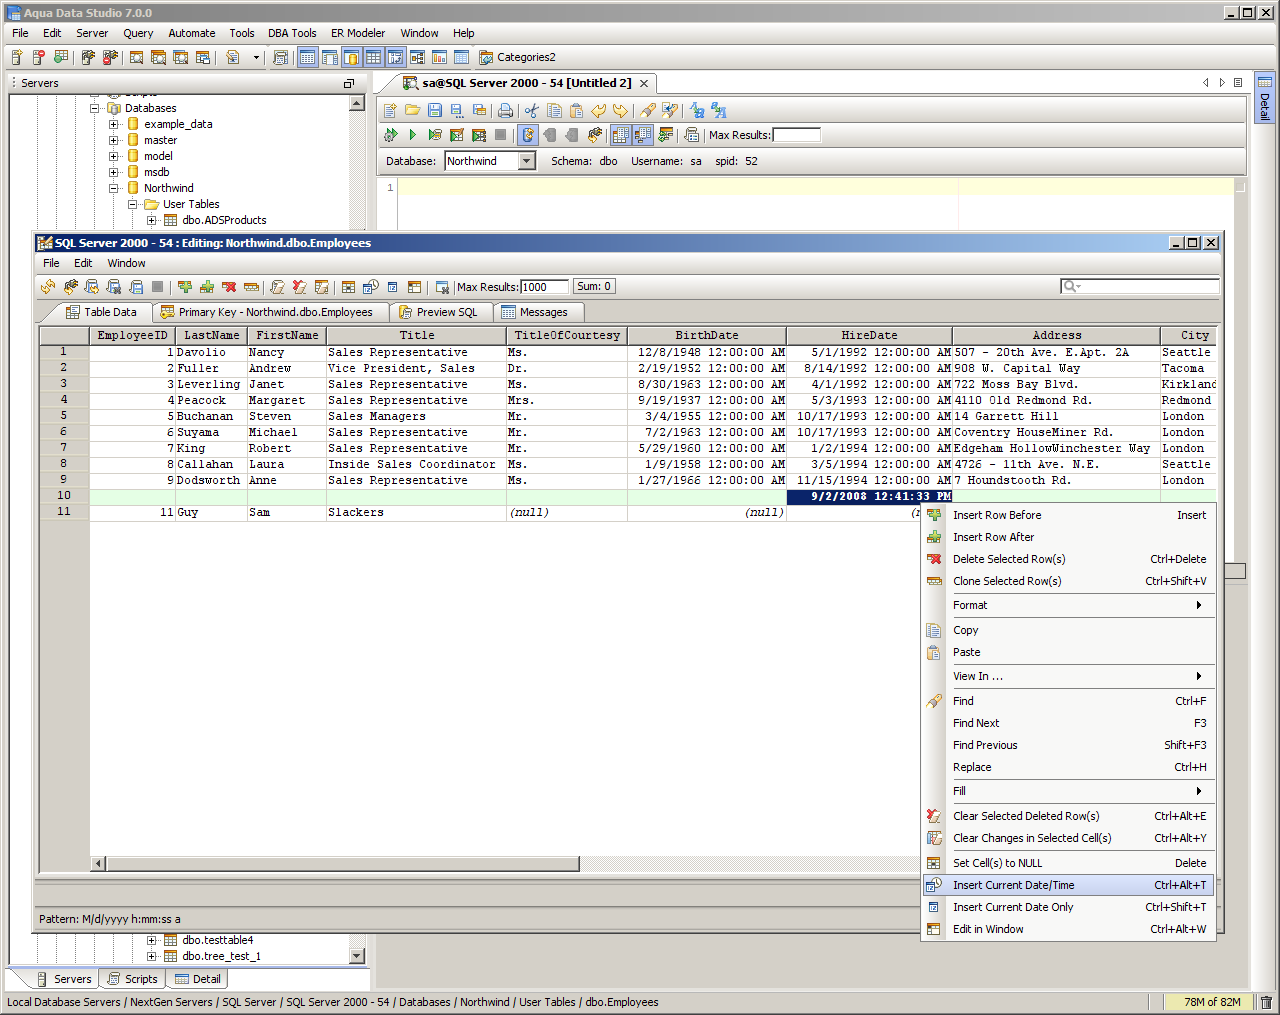
Task: Click the Clone Row icon in the editor toolbar
Action: pos(252,287)
